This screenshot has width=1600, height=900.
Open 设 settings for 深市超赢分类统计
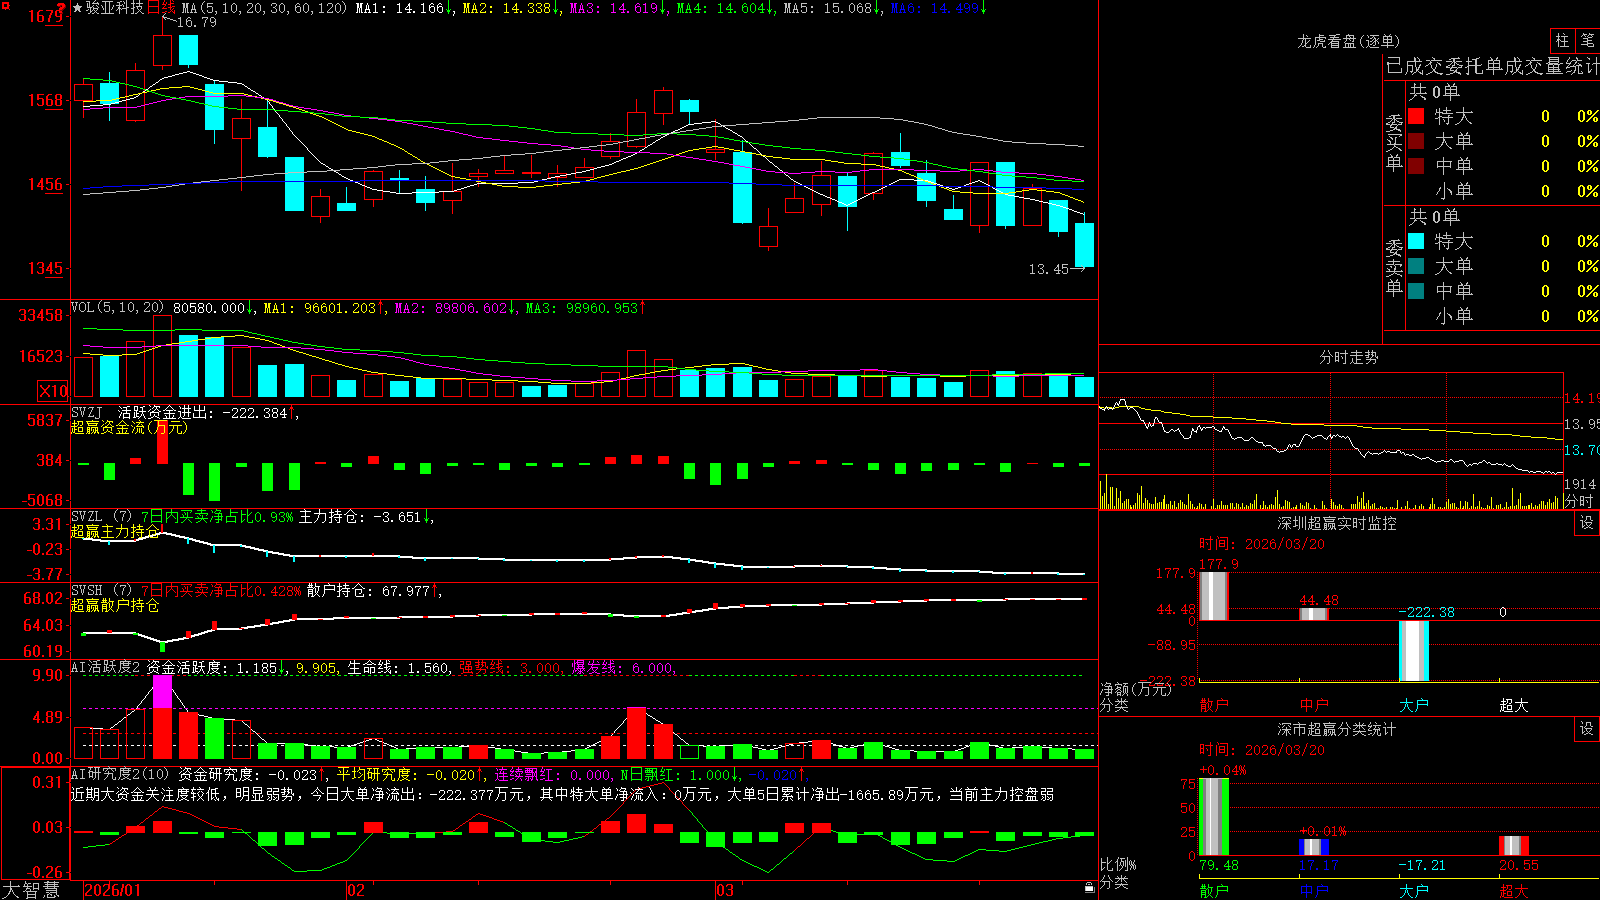pos(1587,729)
